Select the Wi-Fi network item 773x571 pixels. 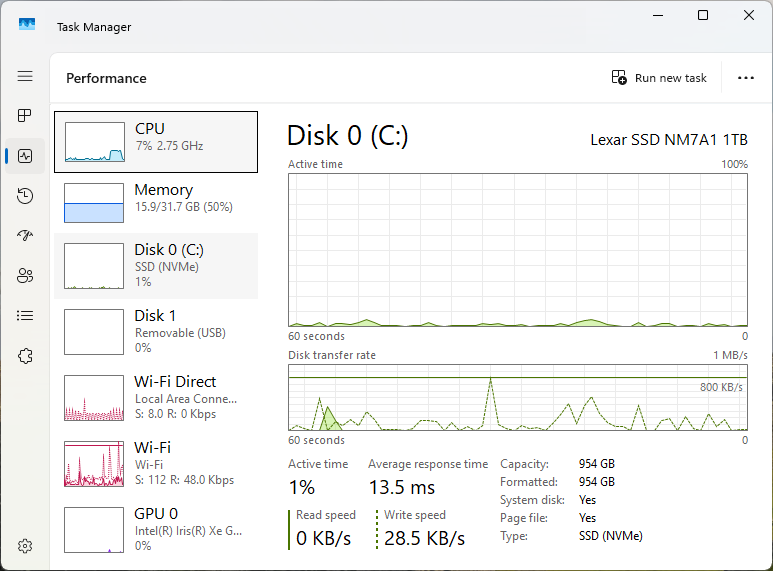[x=156, y=463]
